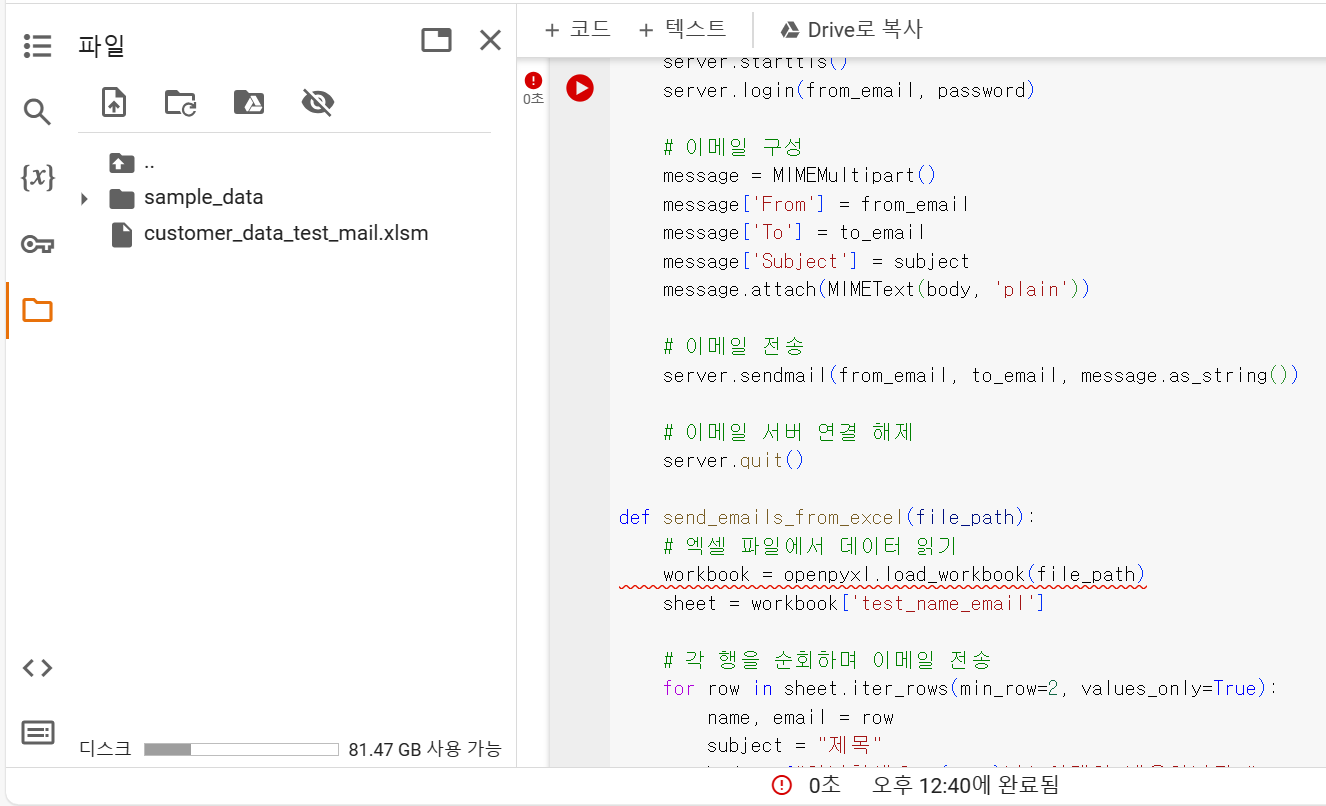
Task: Open the command palette icon at bottom
Action: [37, 733]
